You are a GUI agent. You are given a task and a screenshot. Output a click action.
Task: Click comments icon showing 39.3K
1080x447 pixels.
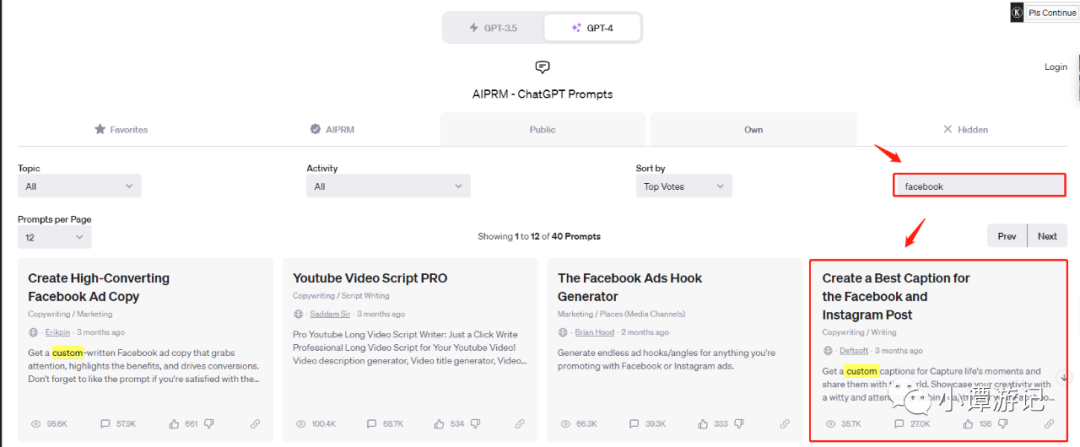[x=635, y=424]
